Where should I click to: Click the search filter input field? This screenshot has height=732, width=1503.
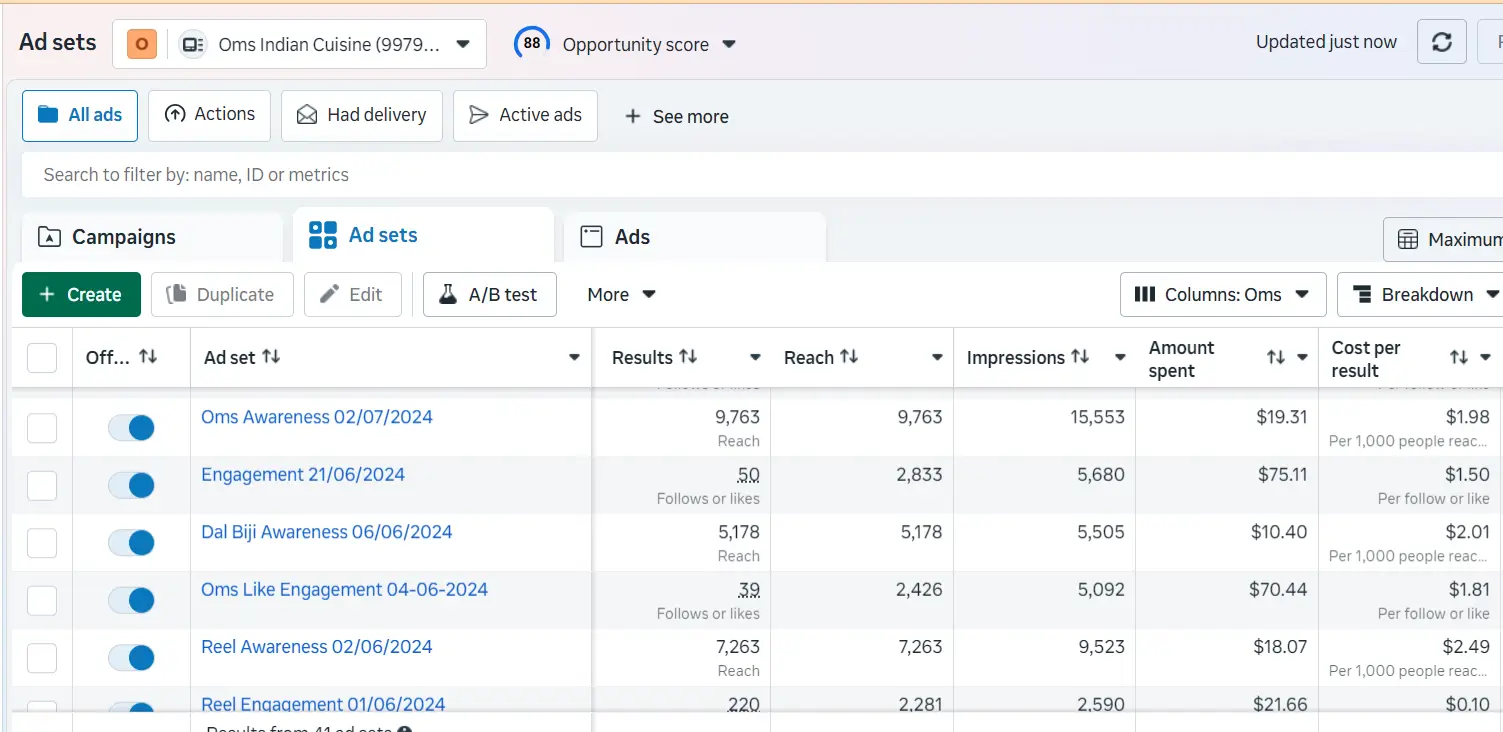(x=400, y=175)
